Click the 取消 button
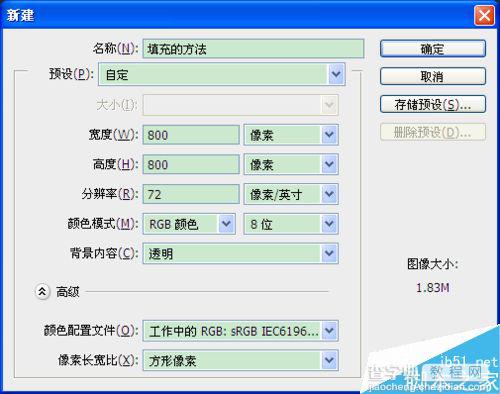Image resolution: width=500 pixels, height=394 pixels. pos(433,77)
